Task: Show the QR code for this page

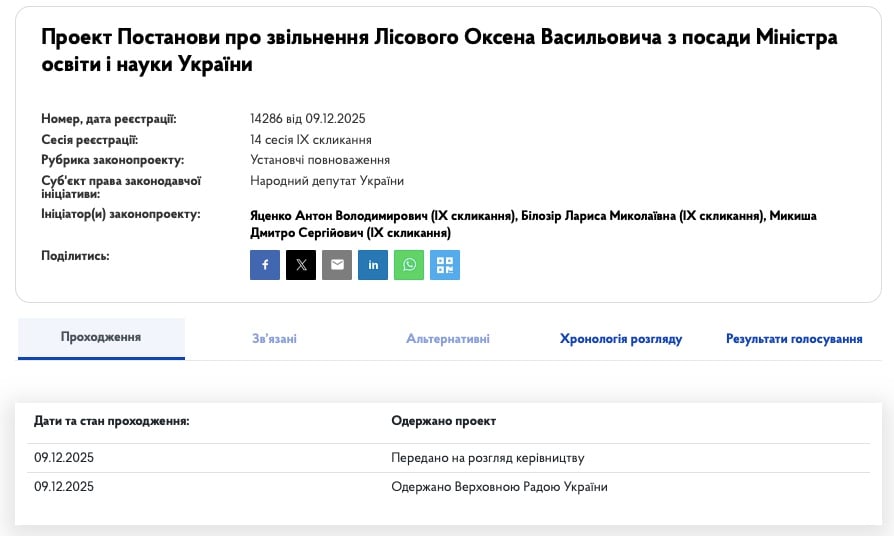Action: [x=445, y=265]
